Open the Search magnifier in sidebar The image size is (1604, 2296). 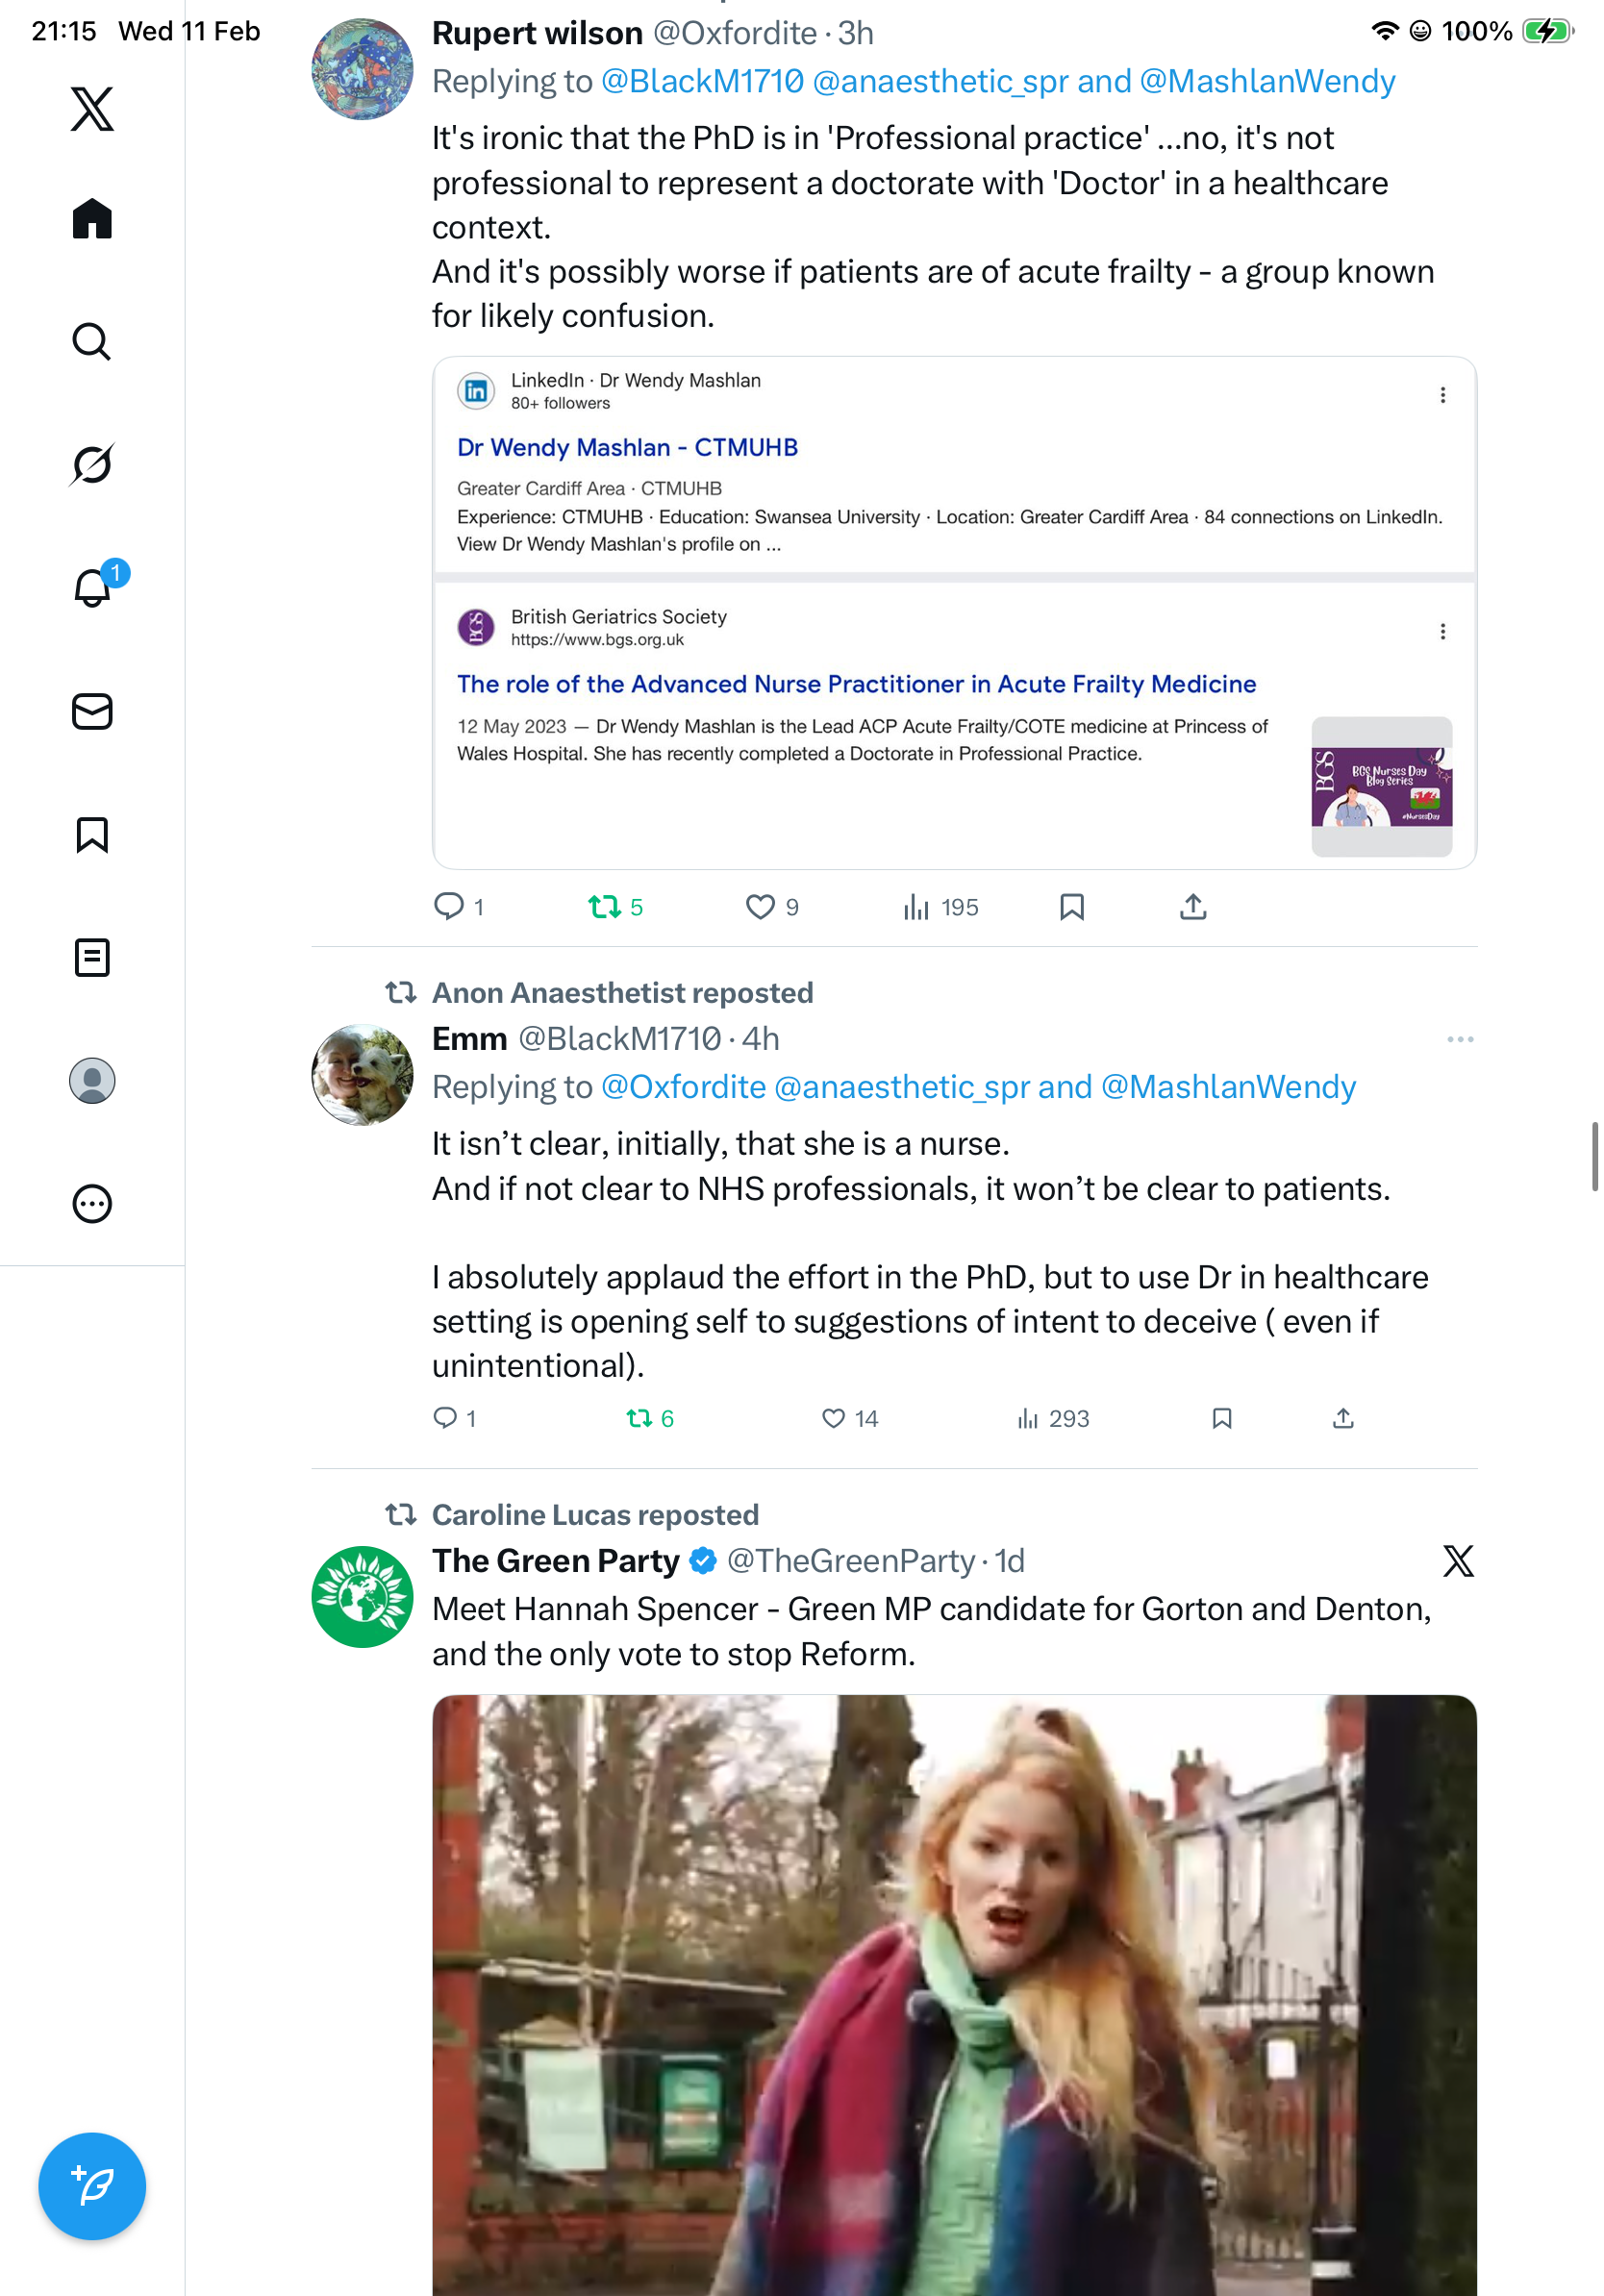[x=92, y=341]
